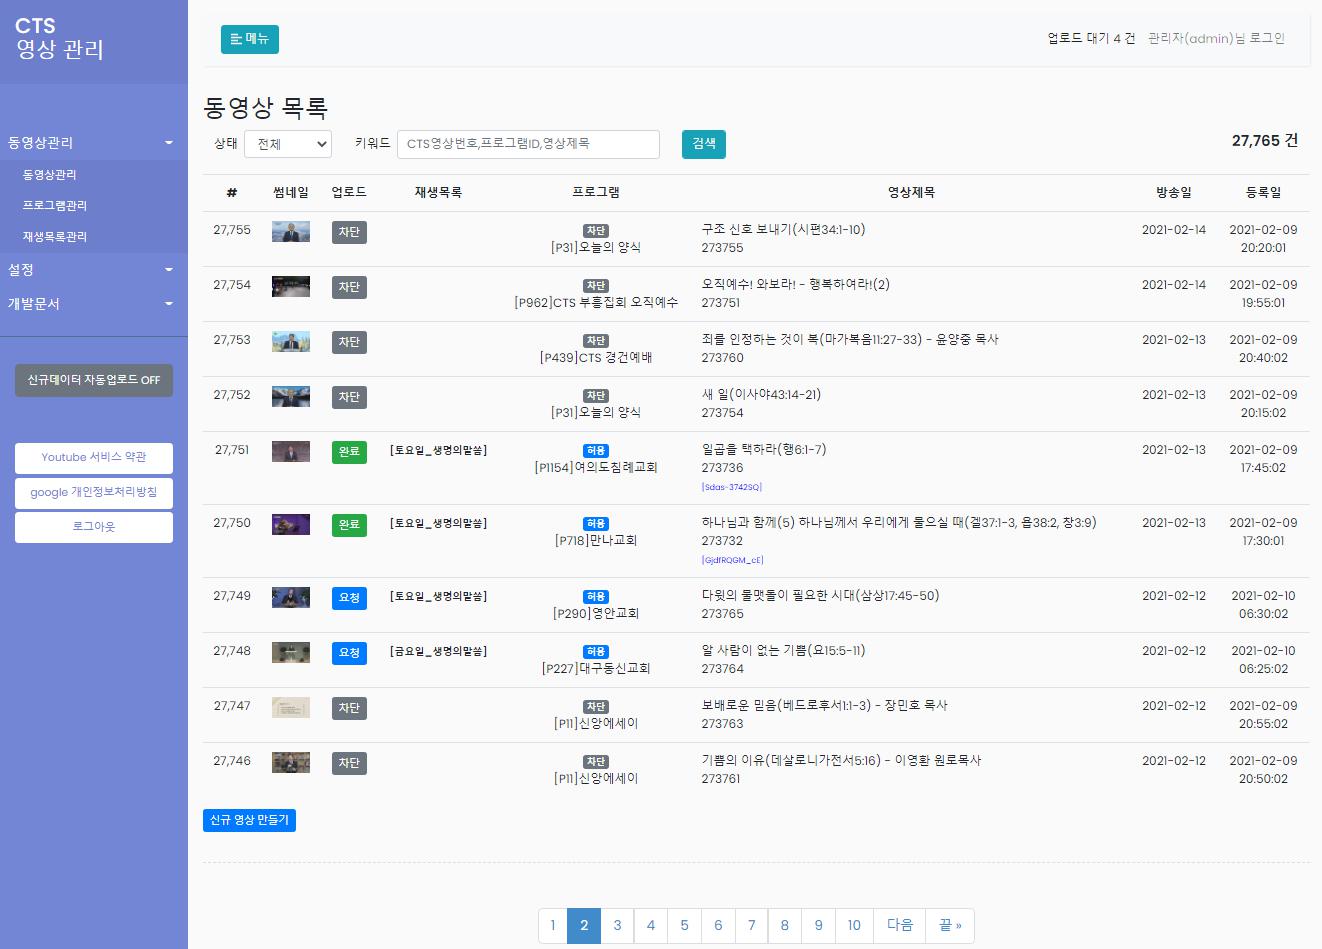Image resolution: width=1322 pixels, height=949 pixels.
Task: Open 프로그램관리 in the sidebar
Action: tap(55, 206)
